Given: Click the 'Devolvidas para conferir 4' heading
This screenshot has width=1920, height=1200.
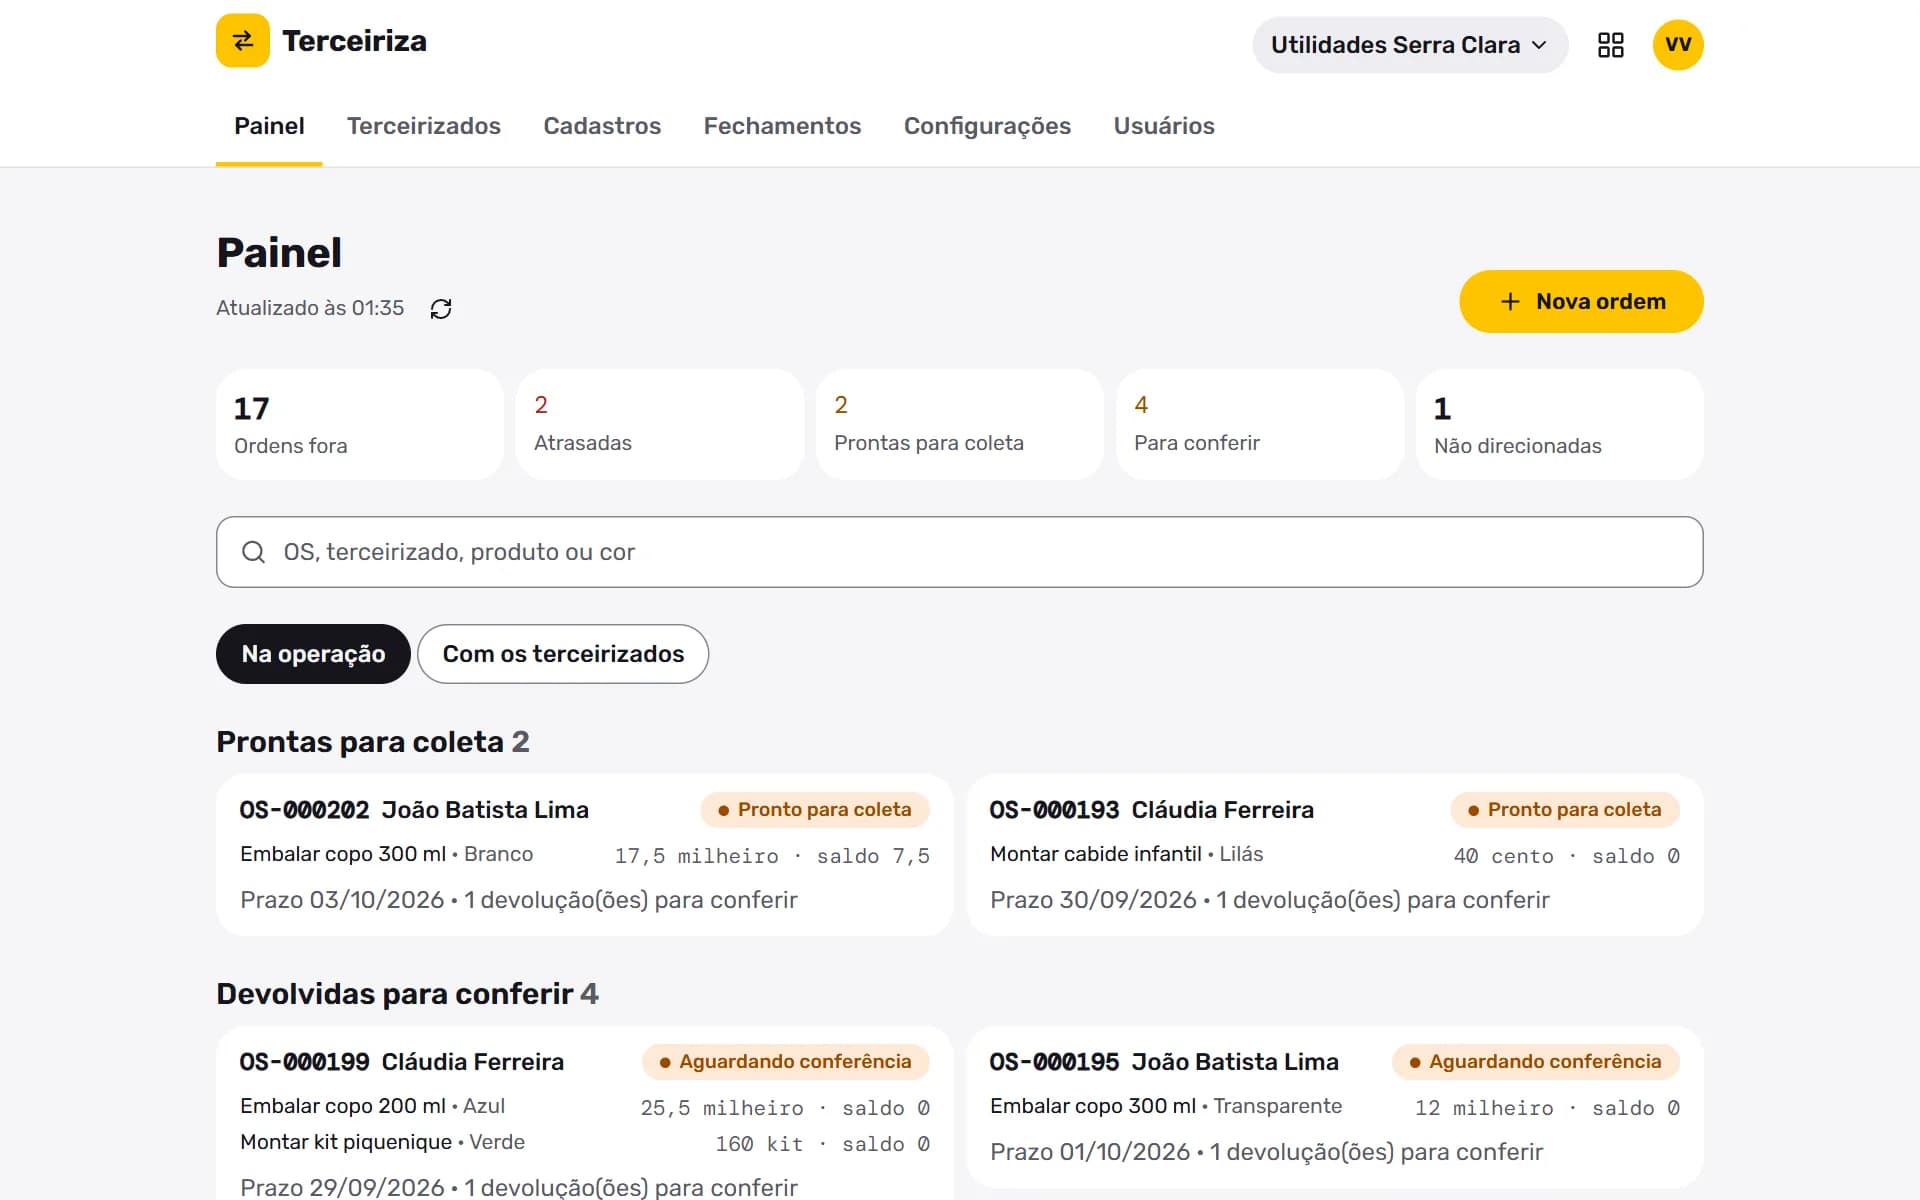Looking at the screenshot, I should 407,994.
